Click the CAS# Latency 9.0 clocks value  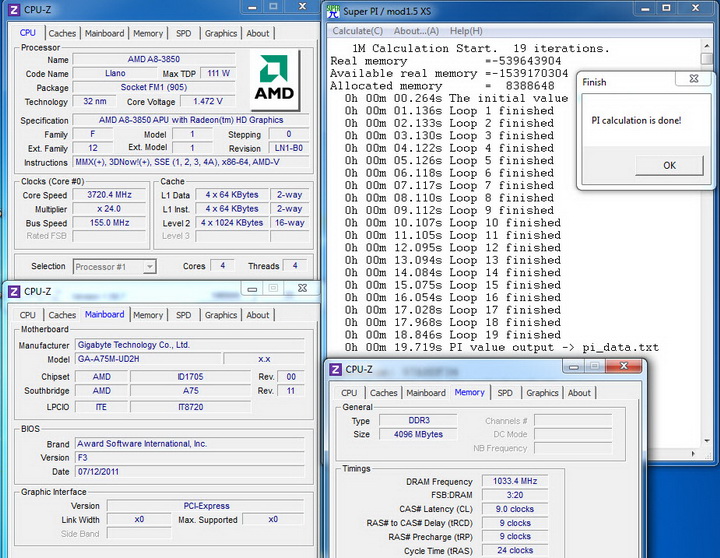coord(515,509)
